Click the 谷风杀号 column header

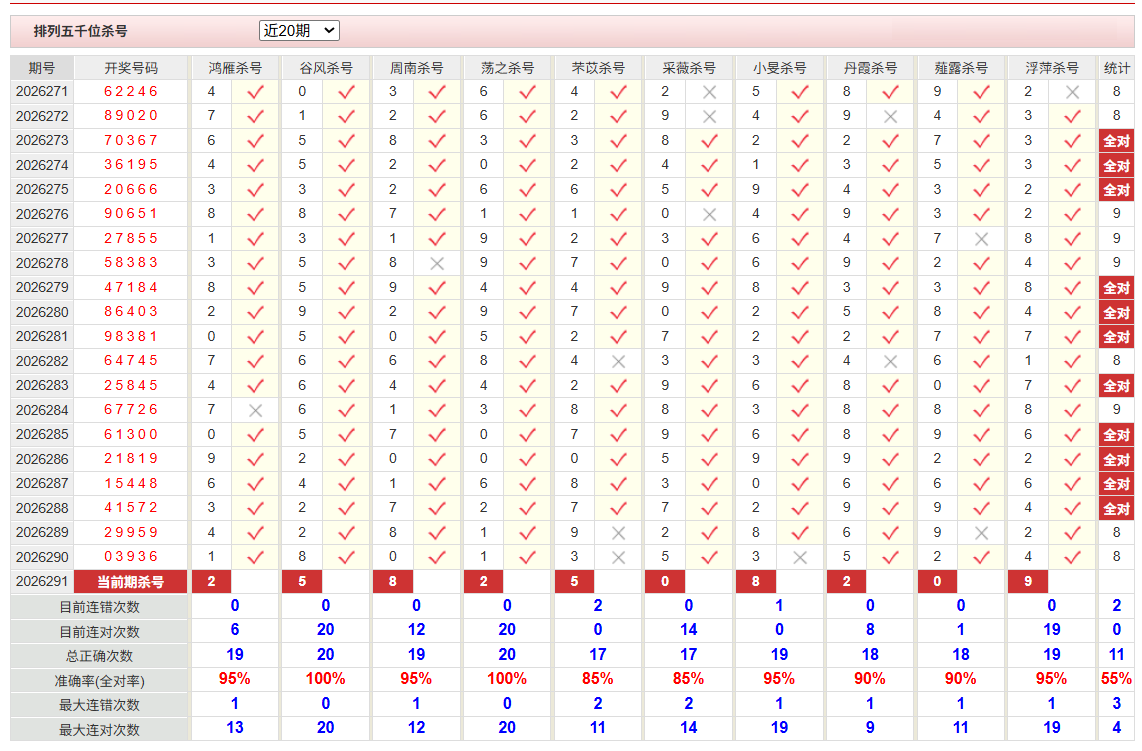pyautogui.click(x=326, y=68)
